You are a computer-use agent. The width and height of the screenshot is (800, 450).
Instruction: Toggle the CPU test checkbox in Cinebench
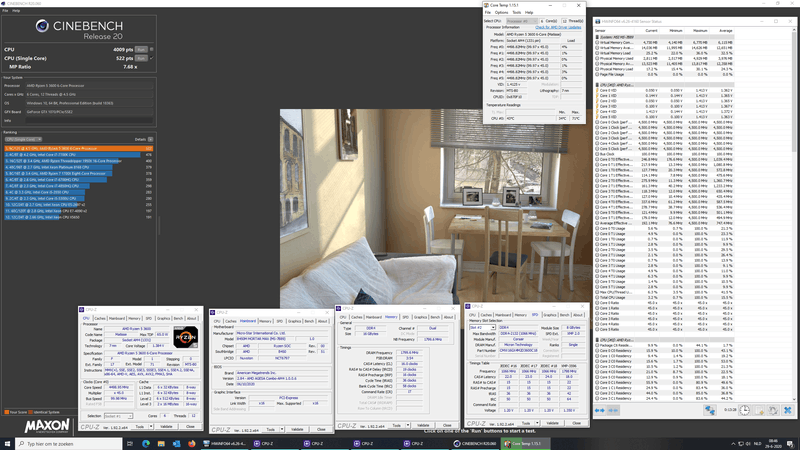(152, 49)
